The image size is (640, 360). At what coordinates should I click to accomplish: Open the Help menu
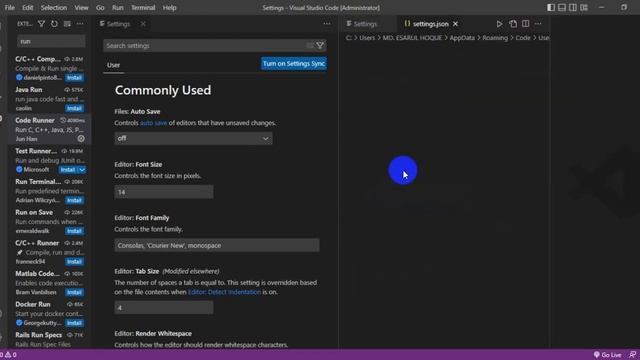tap(169, 7)
